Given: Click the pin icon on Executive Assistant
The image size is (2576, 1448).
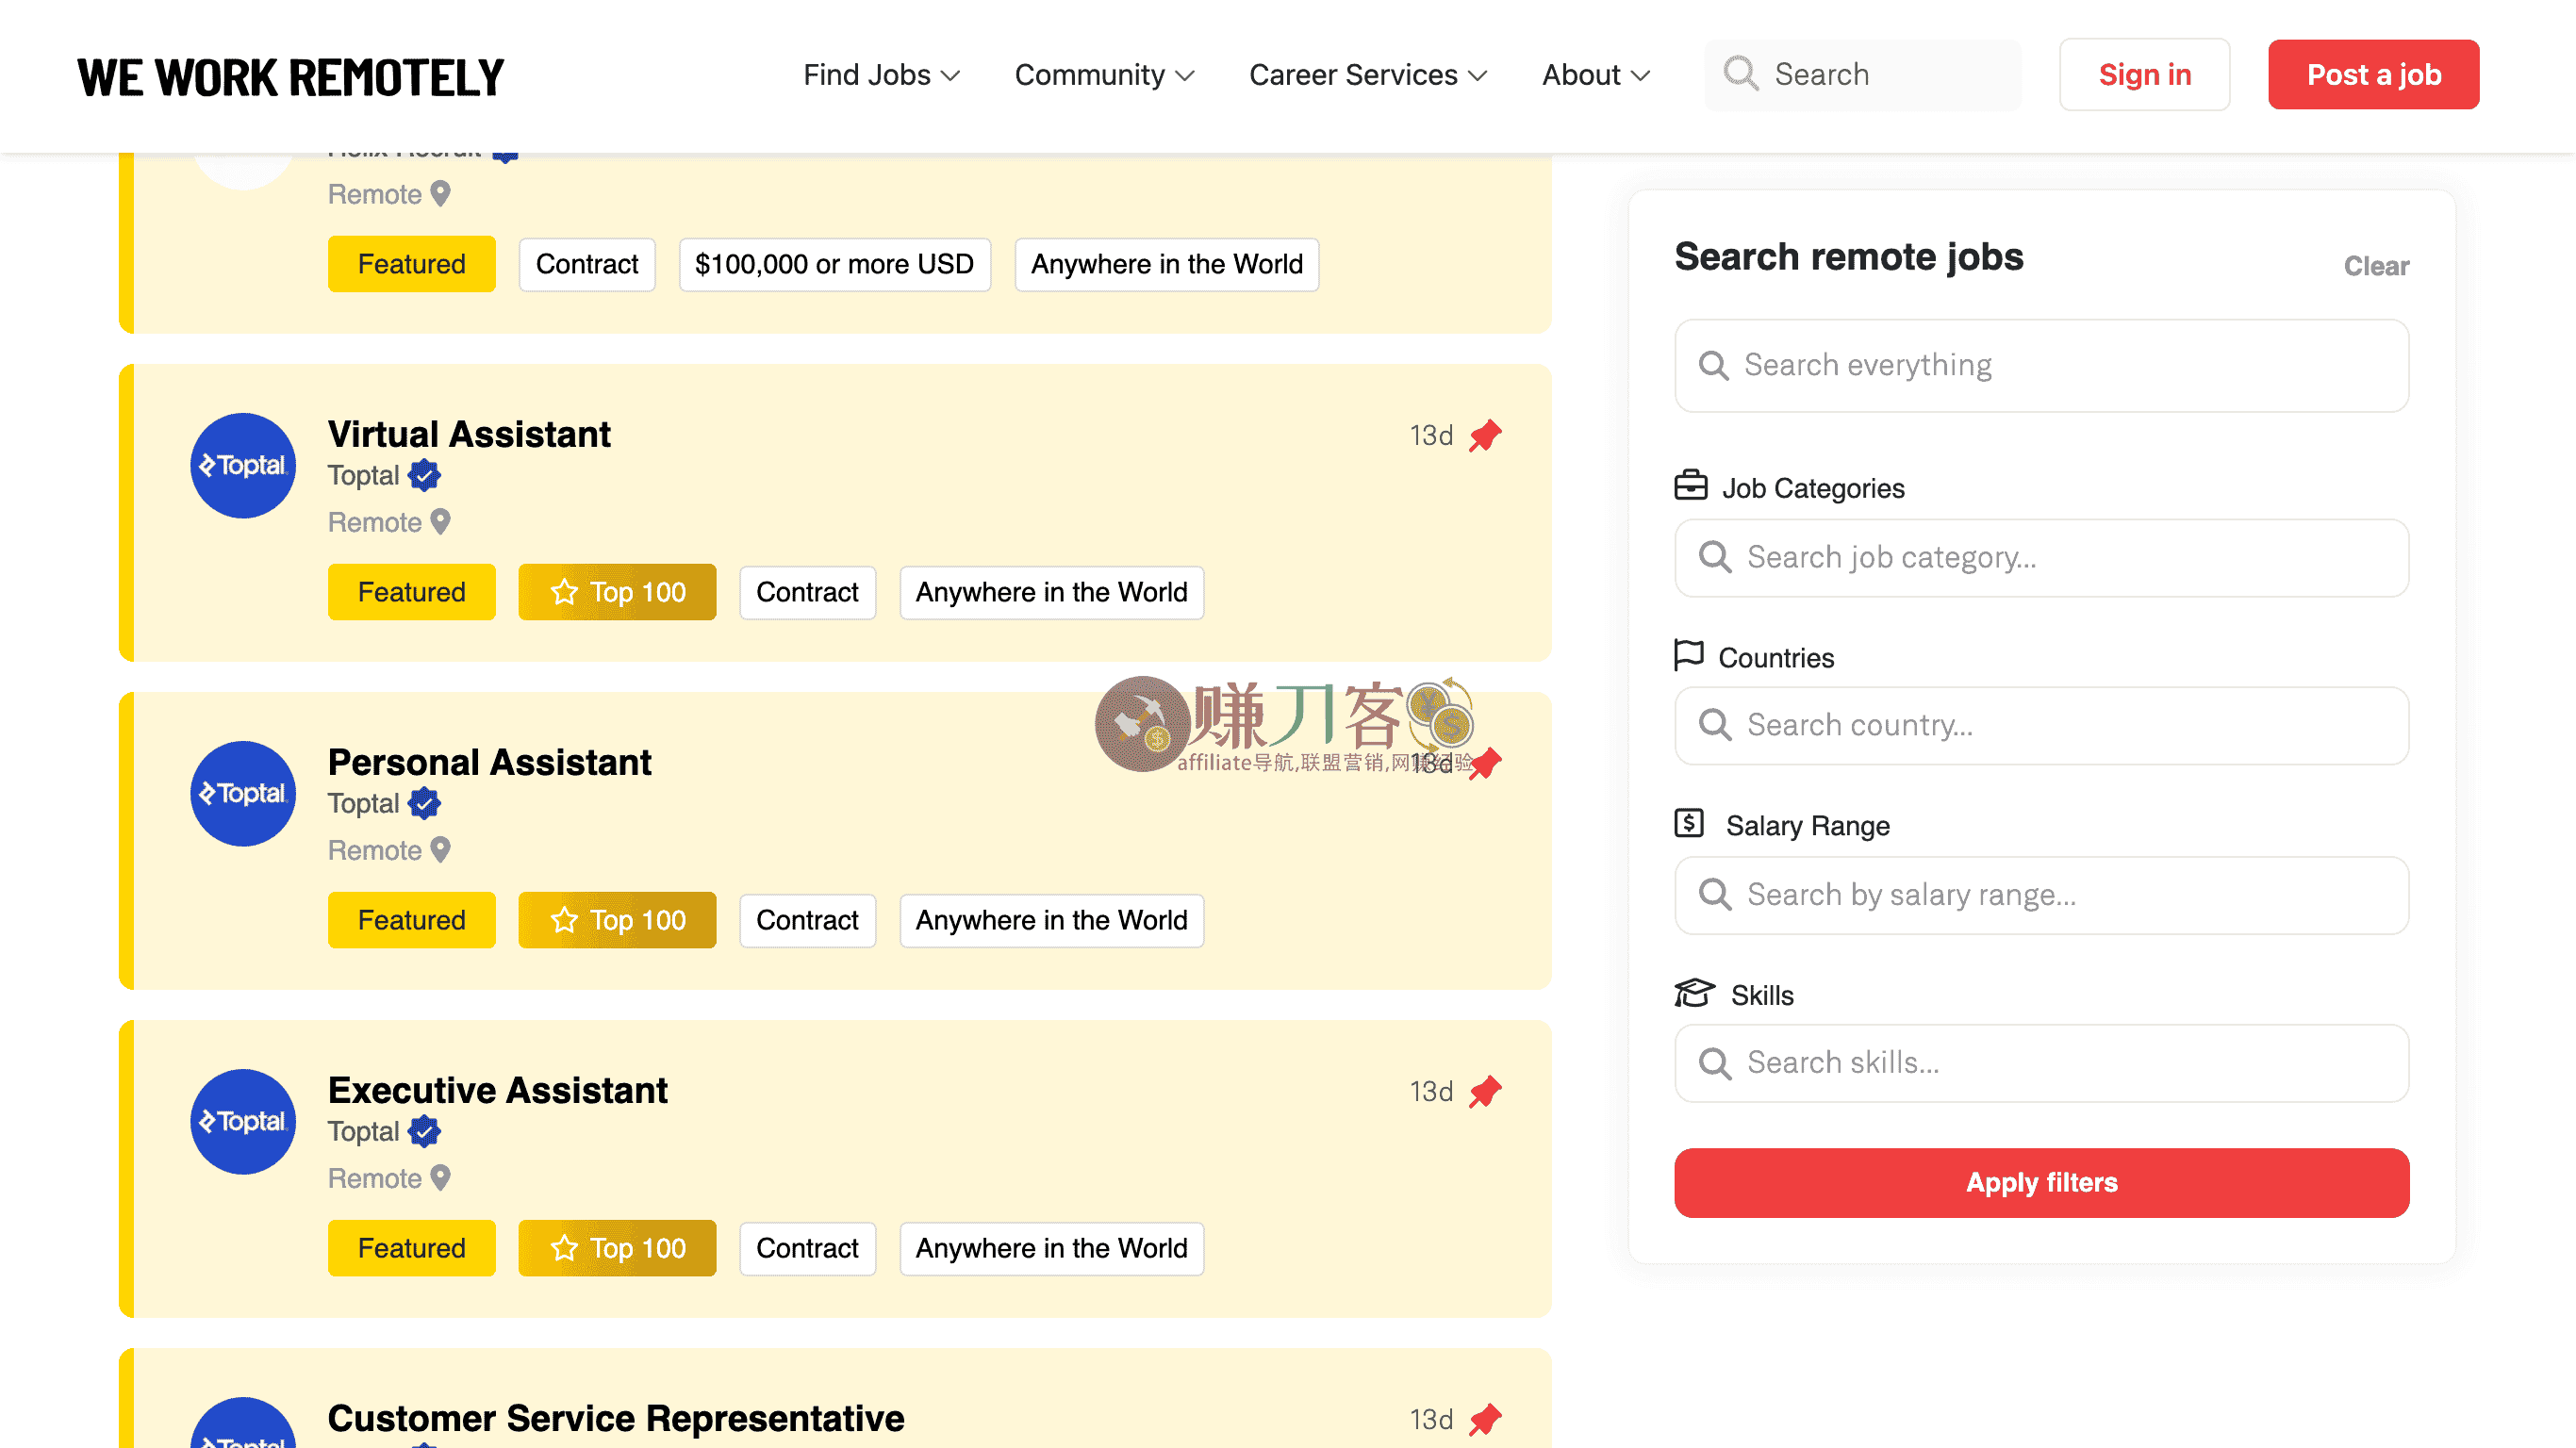Looking at the screenshot, I should (1485, 1092).
